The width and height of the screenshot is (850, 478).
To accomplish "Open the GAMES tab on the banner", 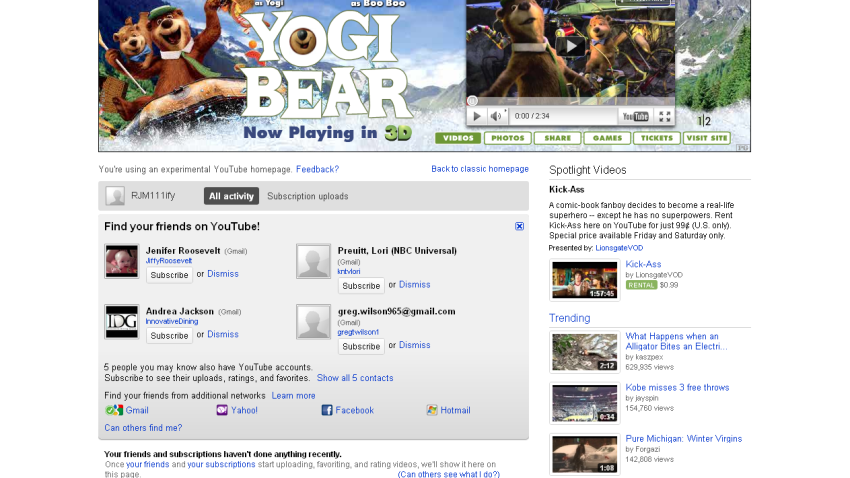I will click(x=607, y=138).
